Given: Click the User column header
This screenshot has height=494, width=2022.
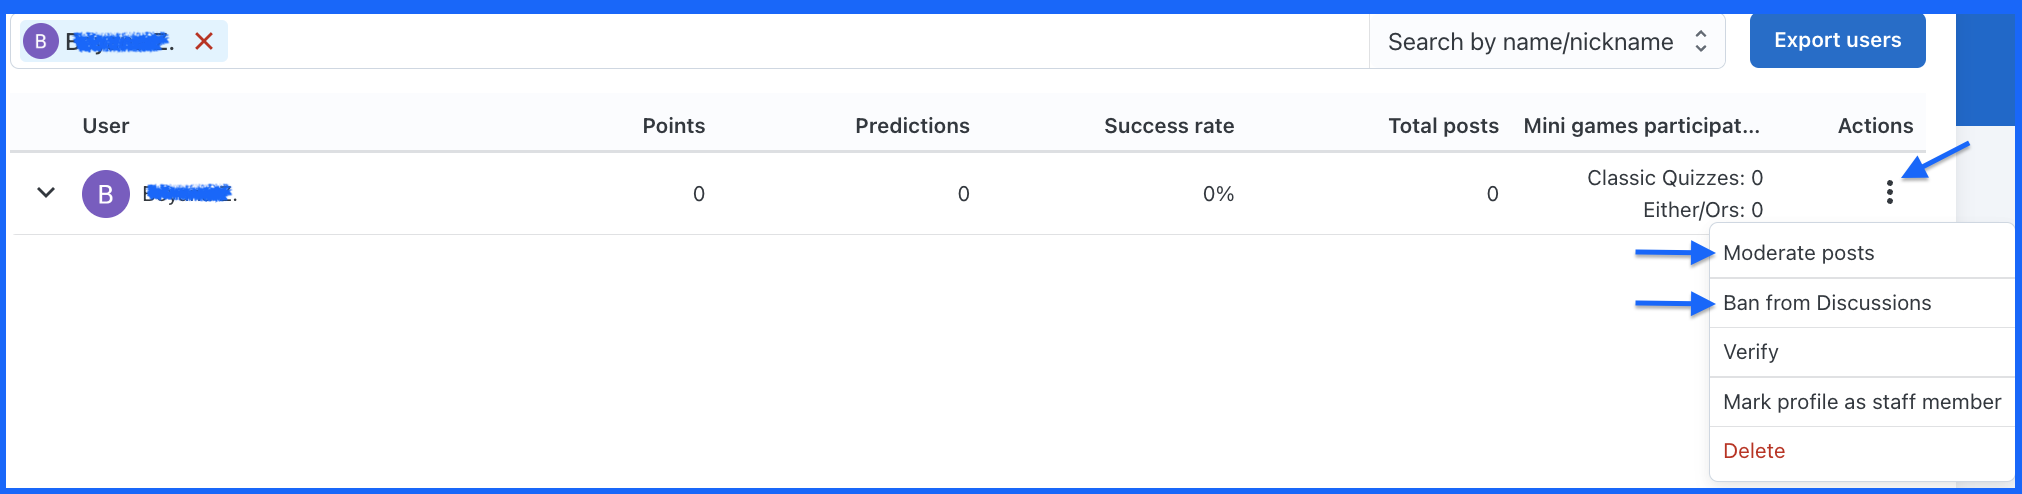Looking at the screenshot, I should 106,126.
